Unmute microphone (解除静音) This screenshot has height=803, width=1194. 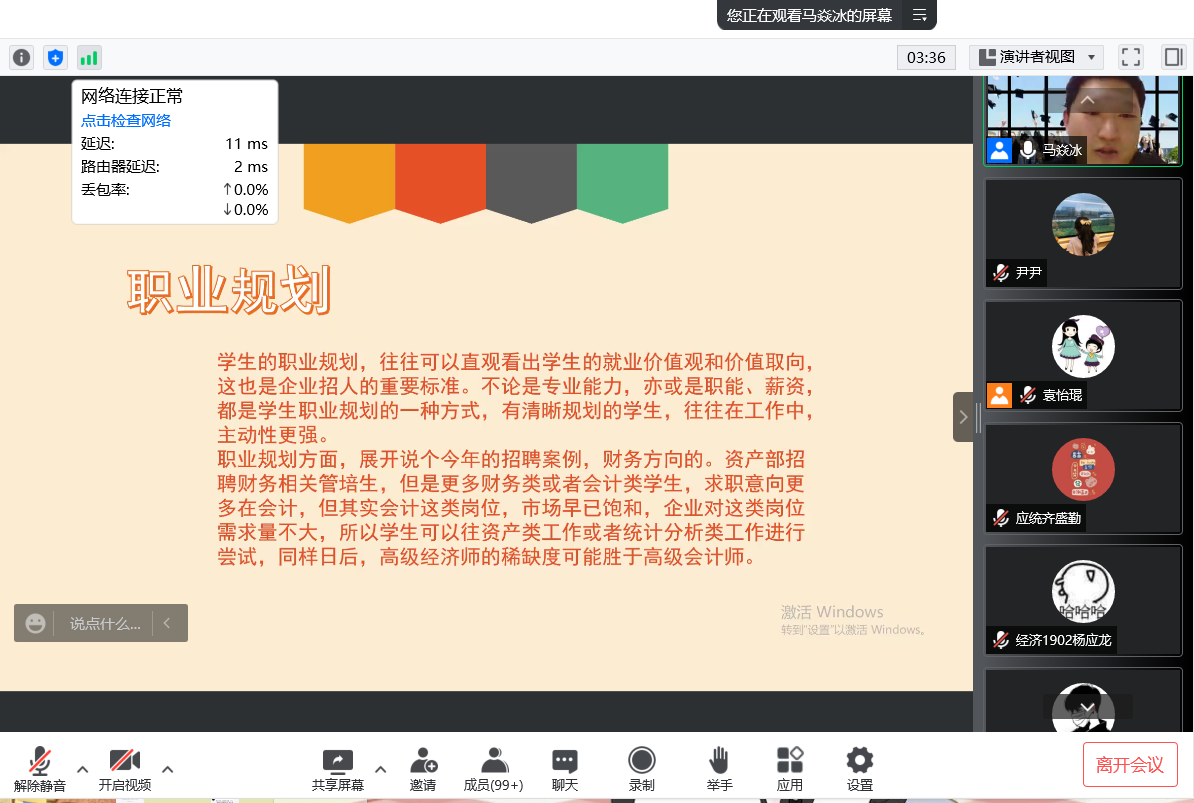tap(40, 769)
